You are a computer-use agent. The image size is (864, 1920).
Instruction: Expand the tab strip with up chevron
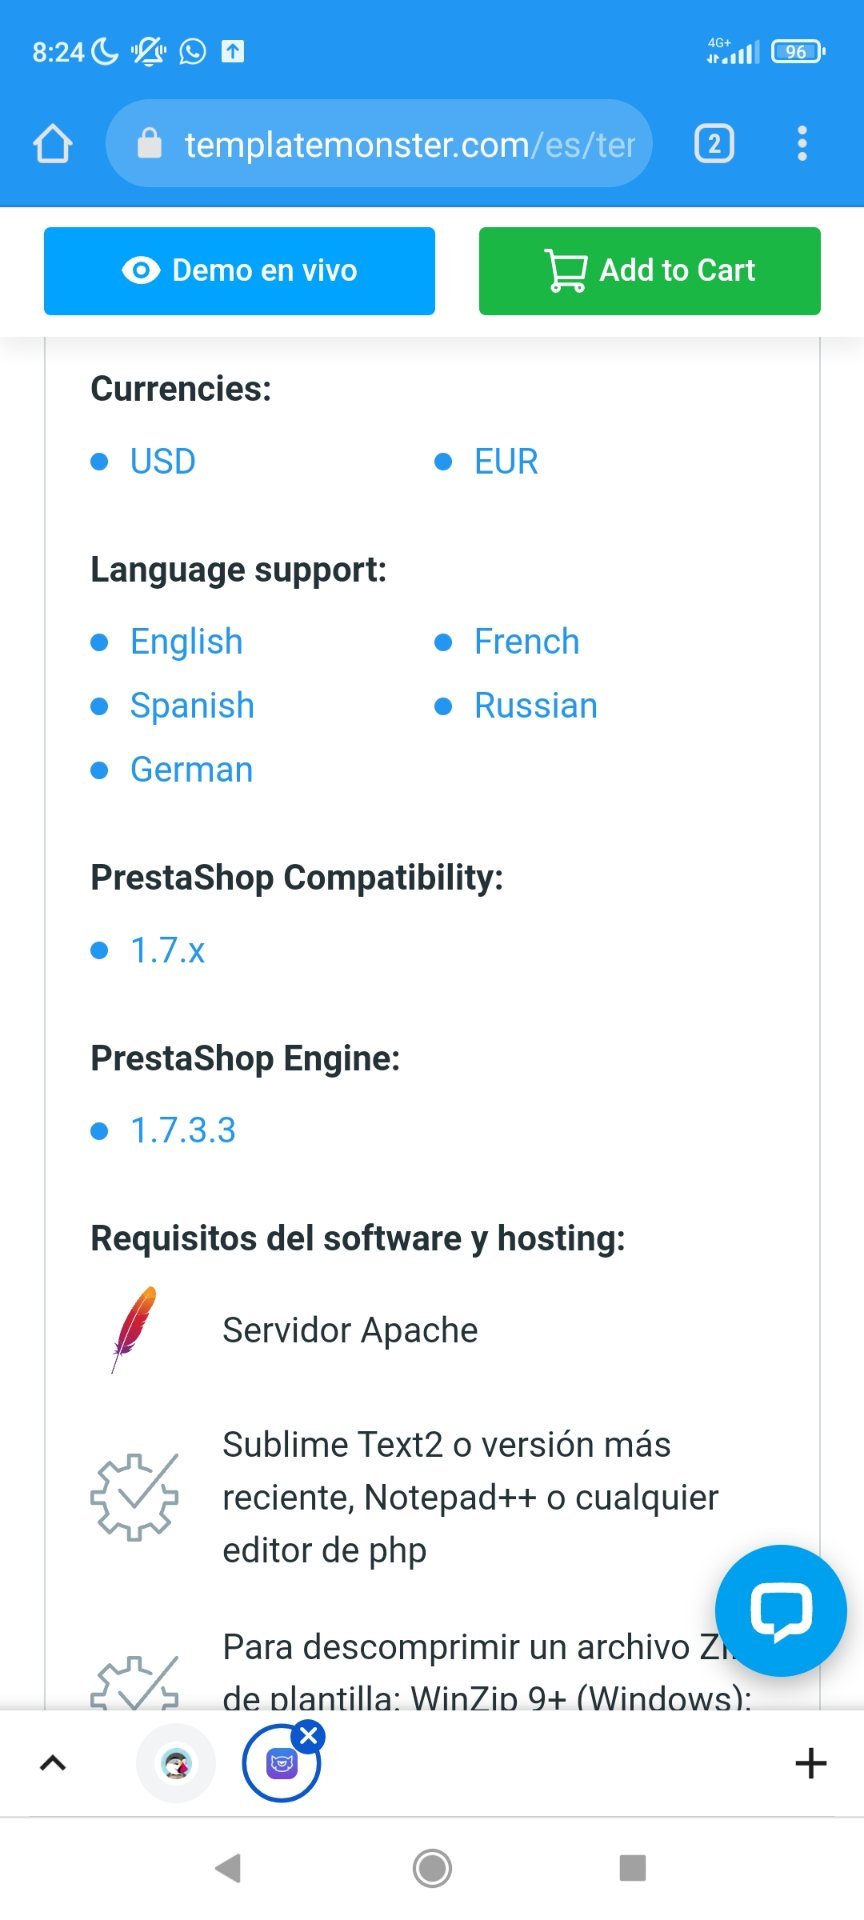53,1763
